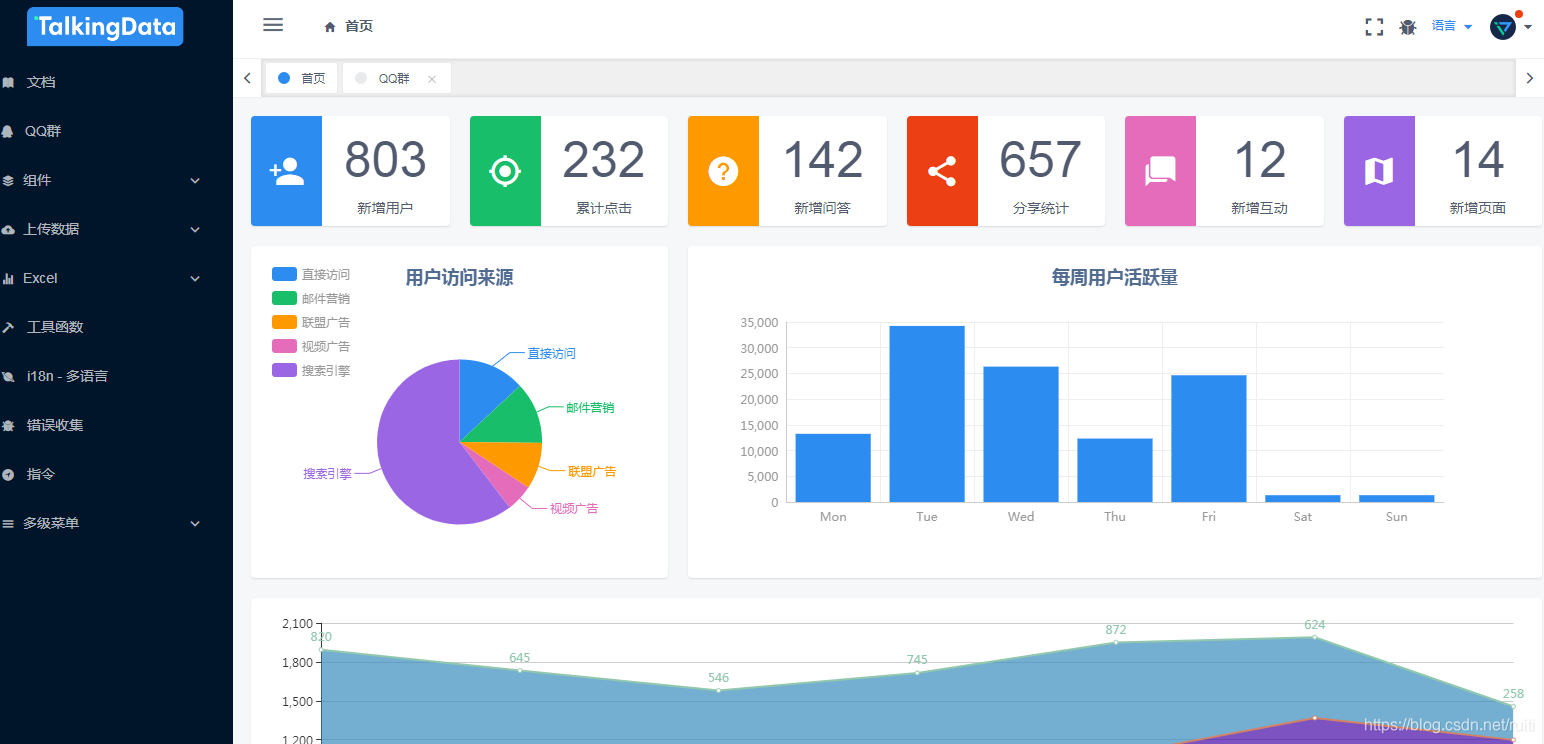The image size is (1544, 744).
Task: Click the purple map icon on 新增页面 card
Action: 1379,171
